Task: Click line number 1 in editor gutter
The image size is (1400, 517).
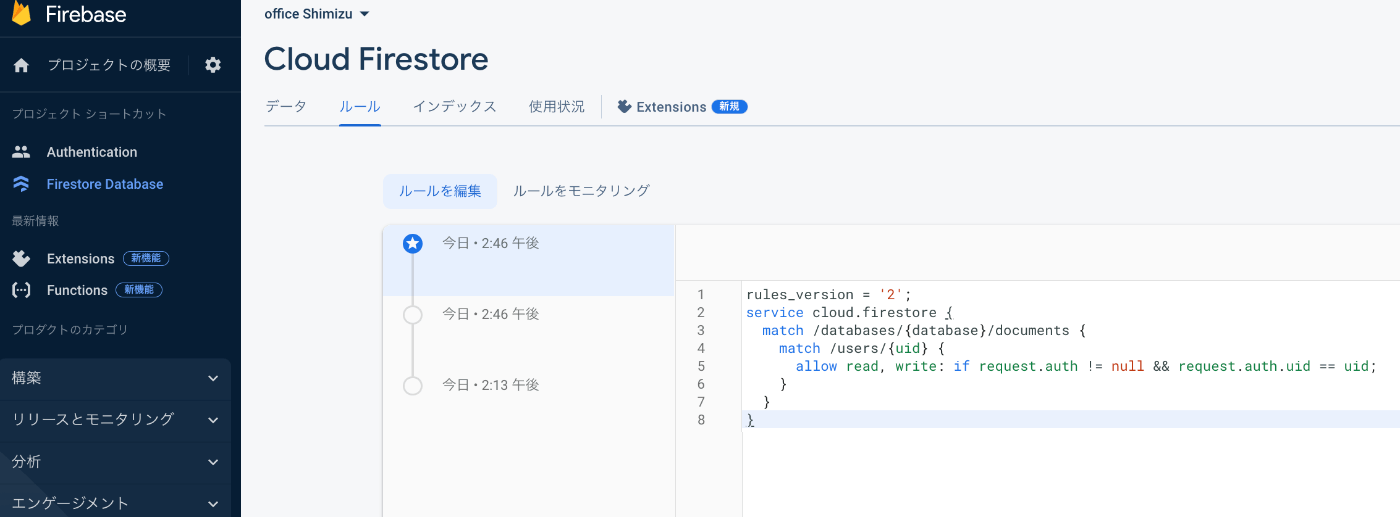Action: (x=701, y=294)
